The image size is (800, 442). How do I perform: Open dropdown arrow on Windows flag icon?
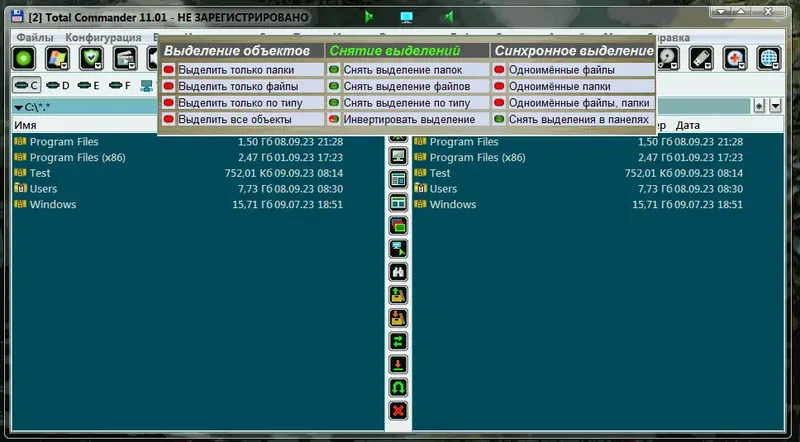64,66
